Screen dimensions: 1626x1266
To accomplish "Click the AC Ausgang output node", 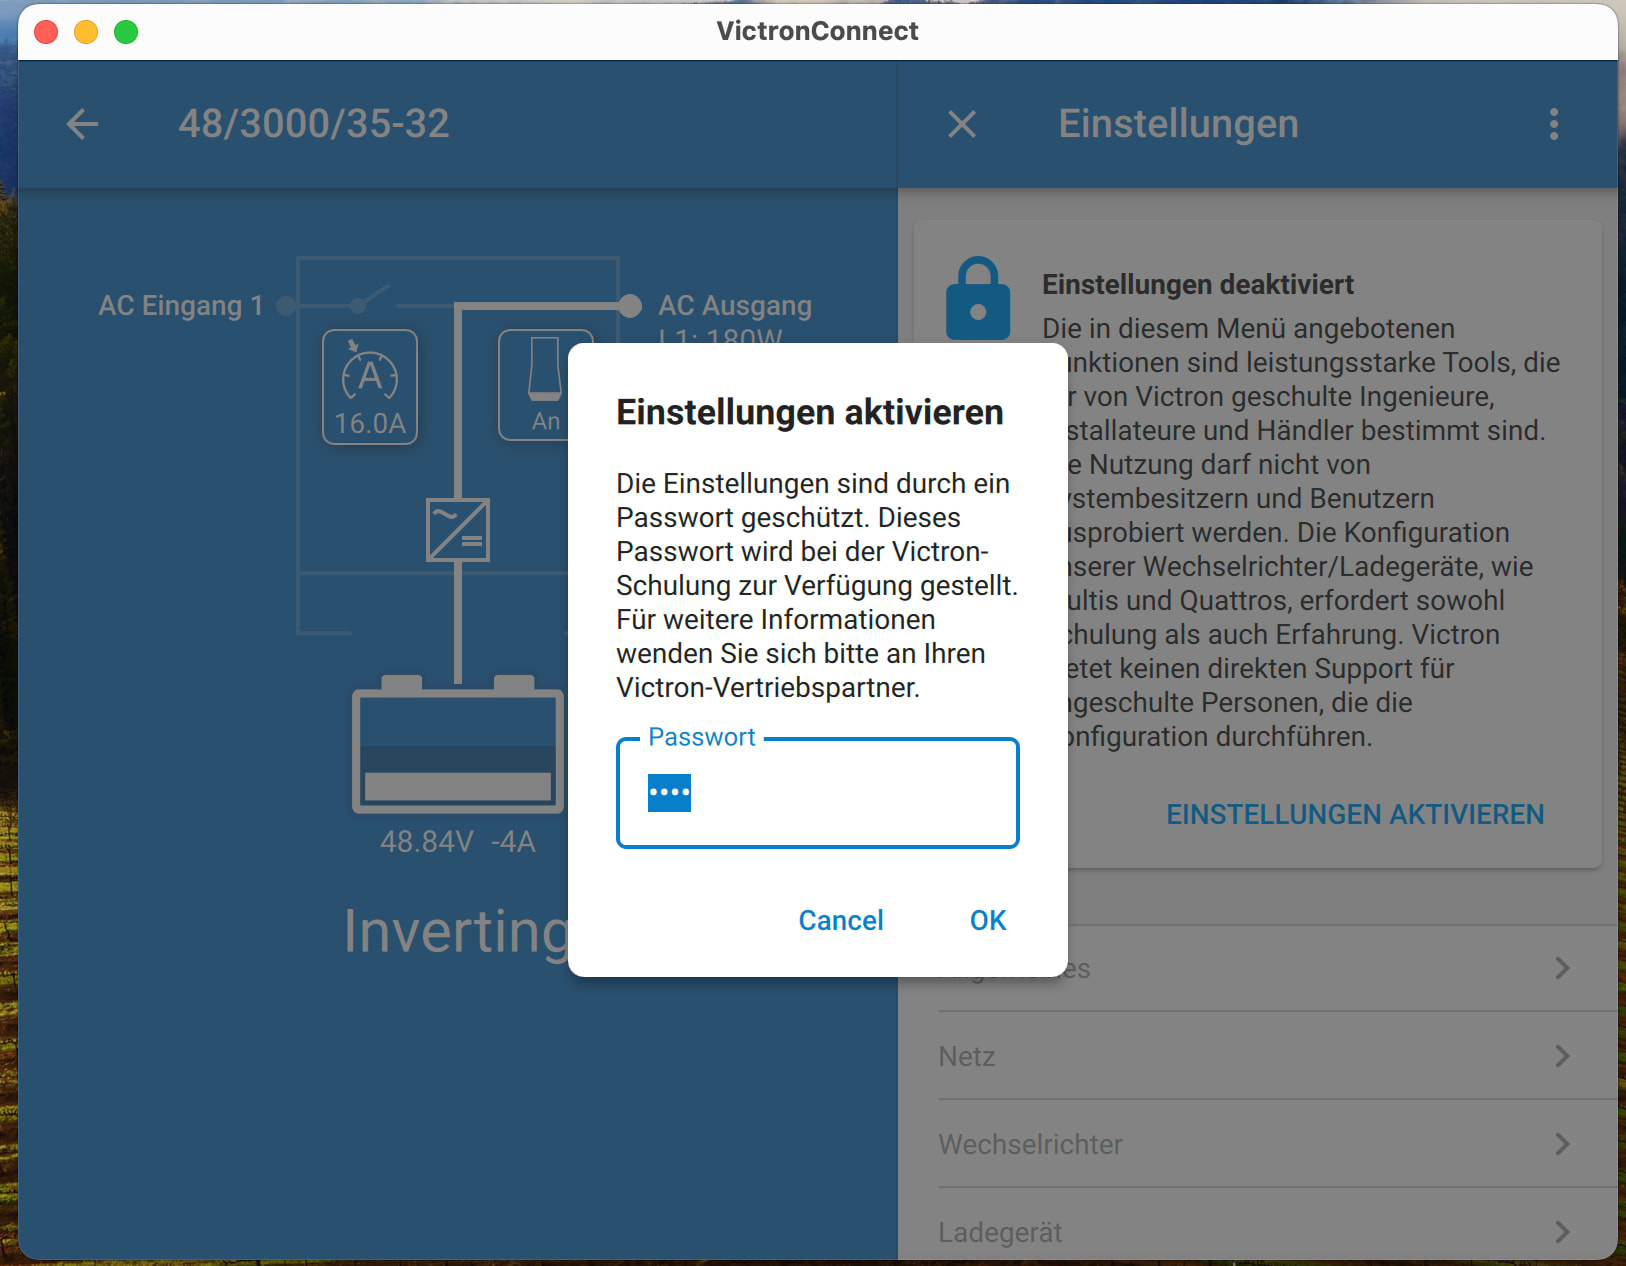I will 630,306.
